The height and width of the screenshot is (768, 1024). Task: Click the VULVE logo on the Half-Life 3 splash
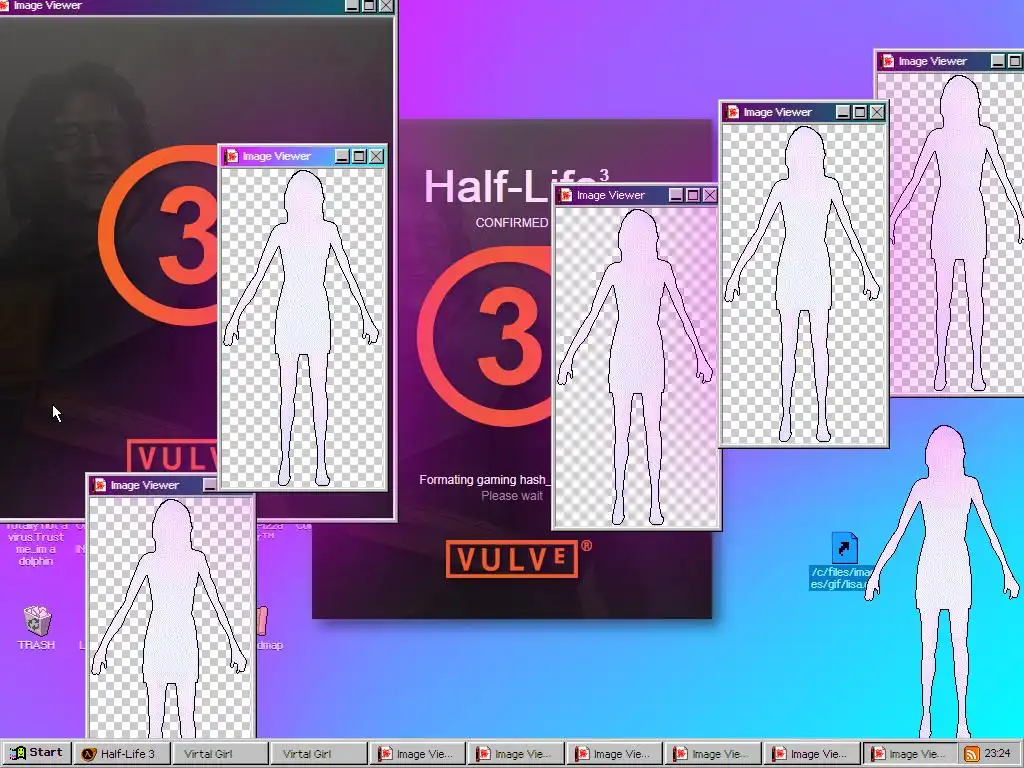click(512, 559)
